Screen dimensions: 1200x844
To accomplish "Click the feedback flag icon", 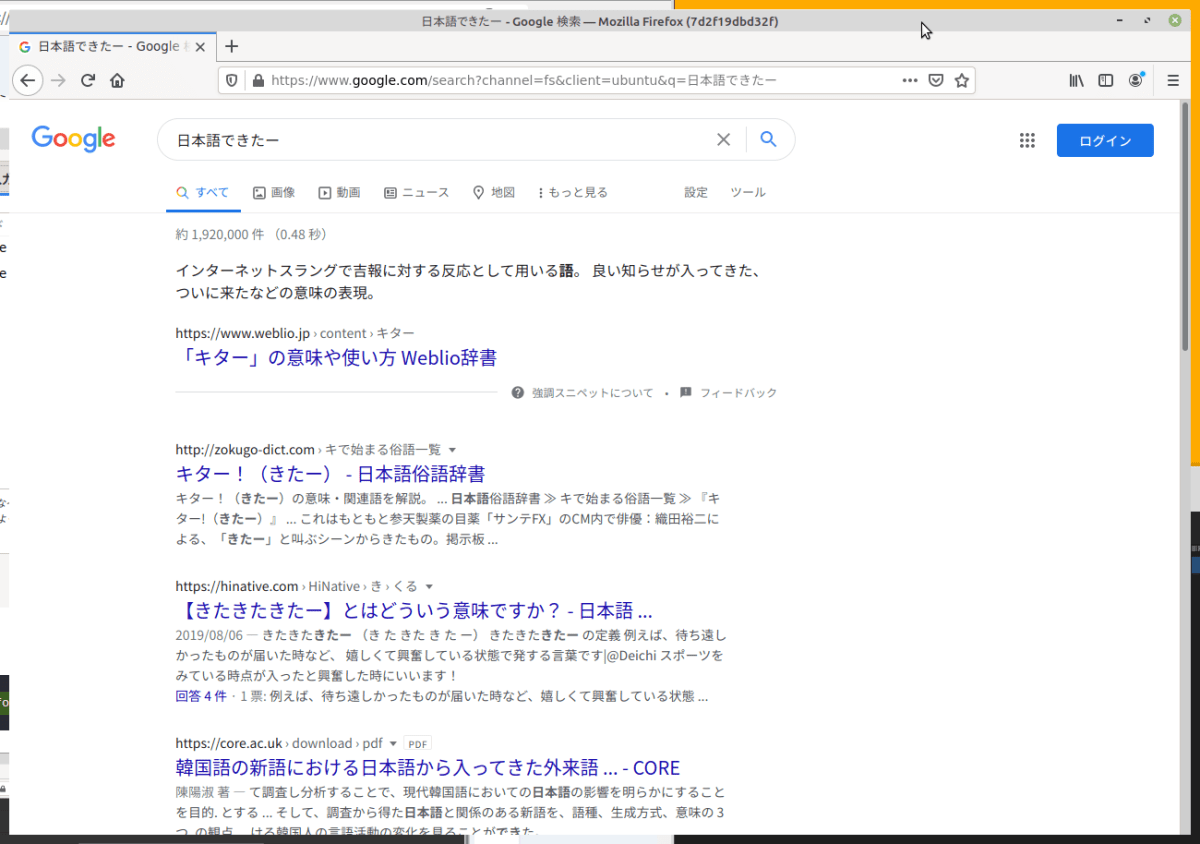I will point(685,393).
